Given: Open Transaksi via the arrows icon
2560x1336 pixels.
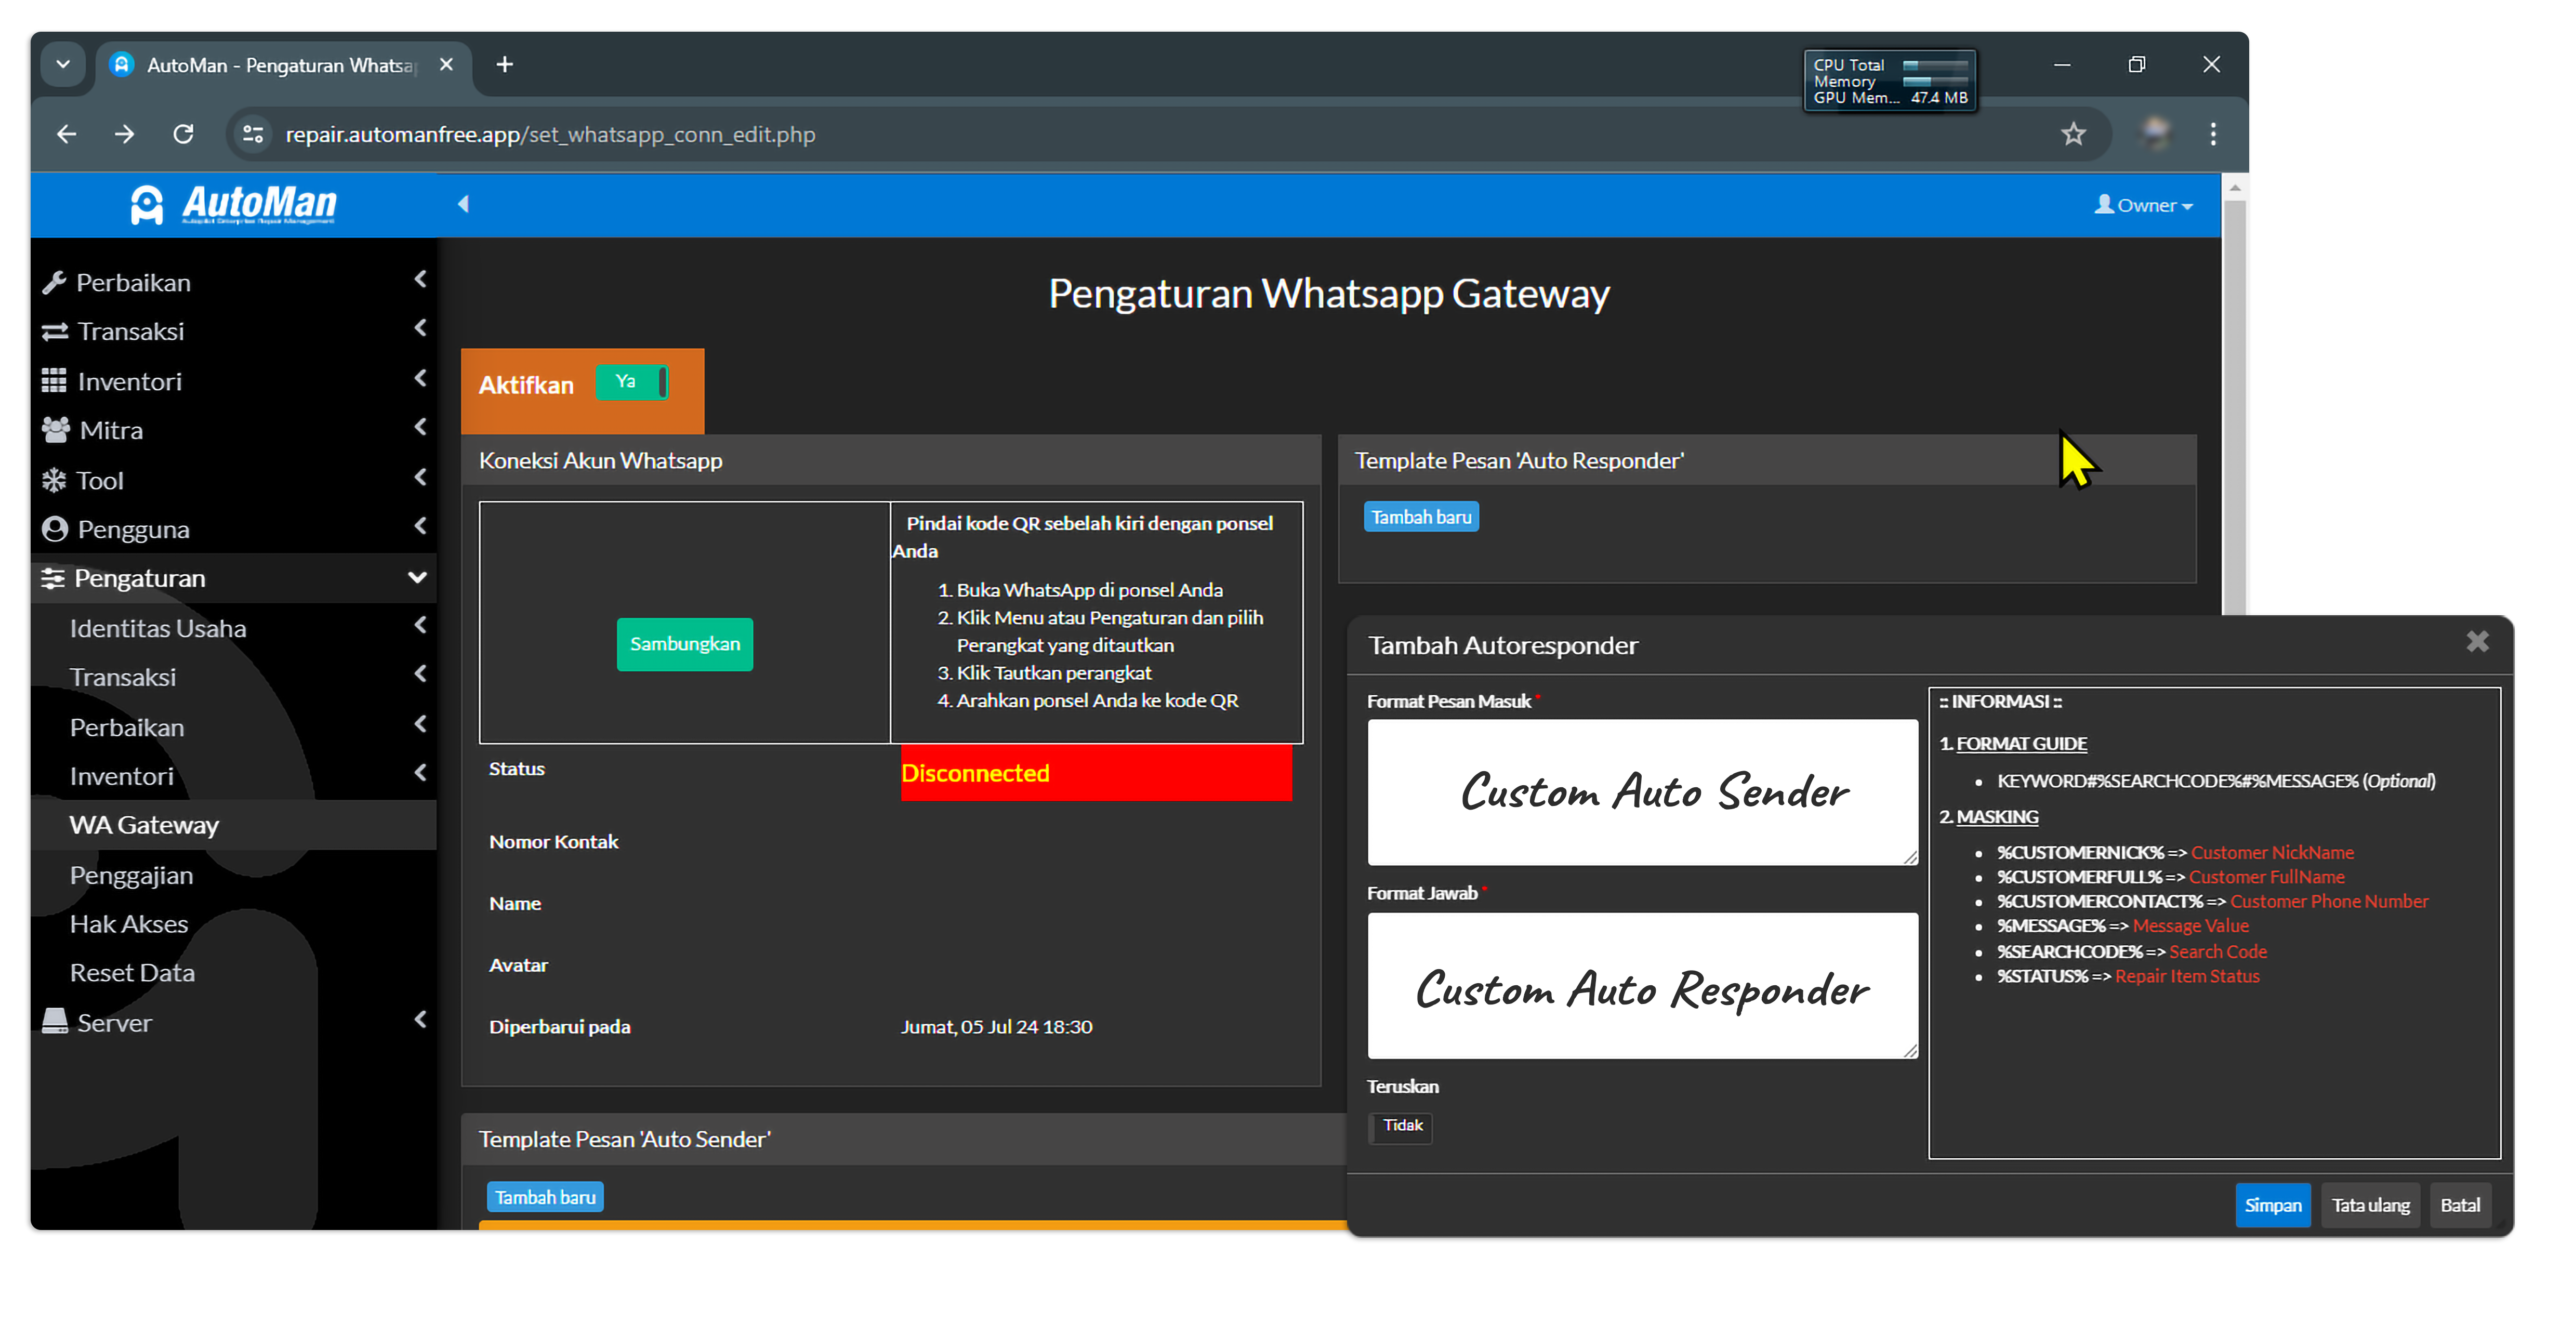Looking at the screenshot, I should [x=56, y=331].
